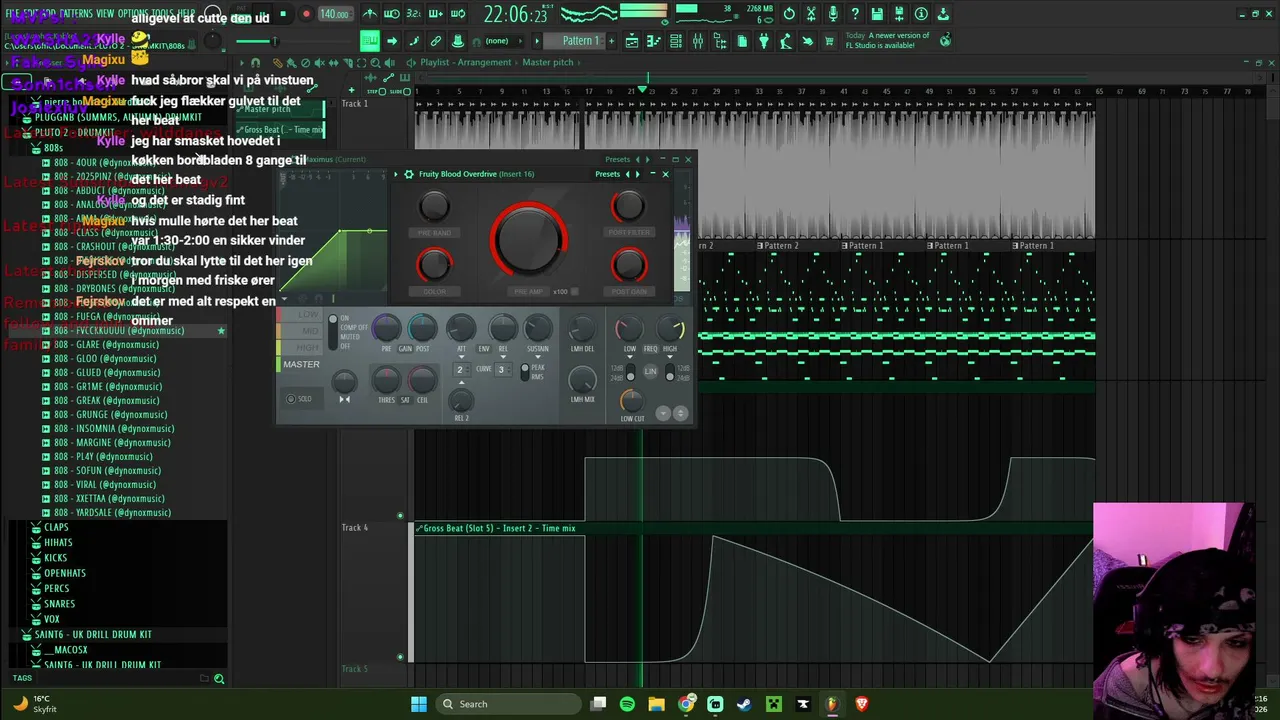Click the browser search magnifier icon
The image size is (1280, 720).
tap(219, 679)
